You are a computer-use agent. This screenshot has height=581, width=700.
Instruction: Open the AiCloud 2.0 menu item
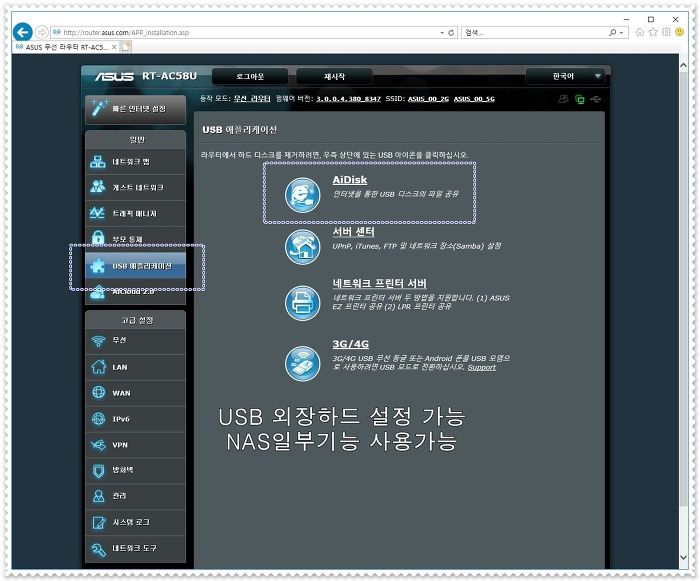135,292
